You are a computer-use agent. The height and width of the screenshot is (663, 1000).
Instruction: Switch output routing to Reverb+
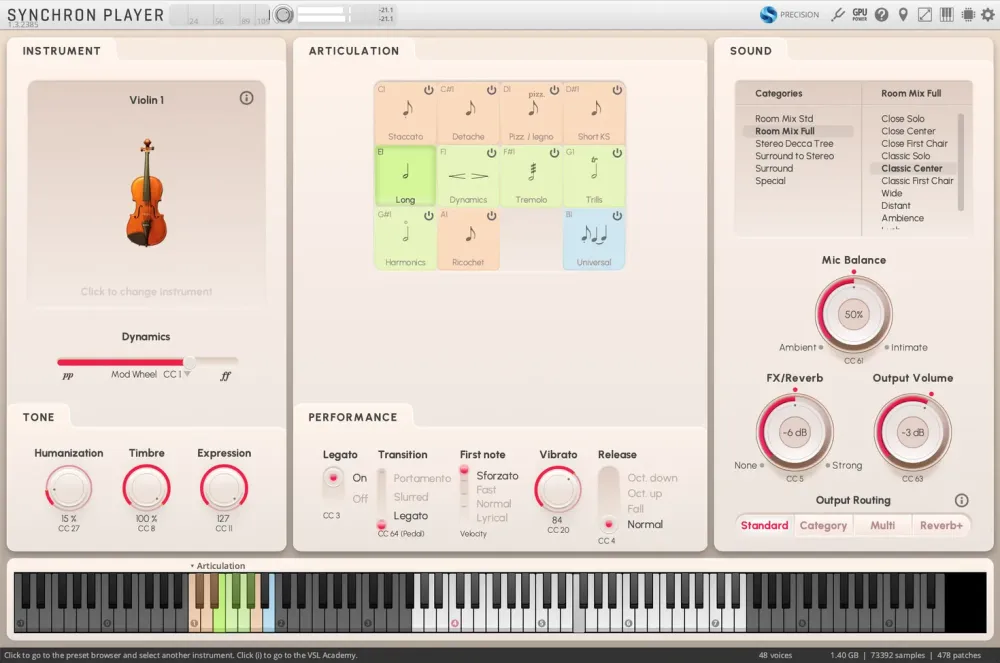click(940, 525)
